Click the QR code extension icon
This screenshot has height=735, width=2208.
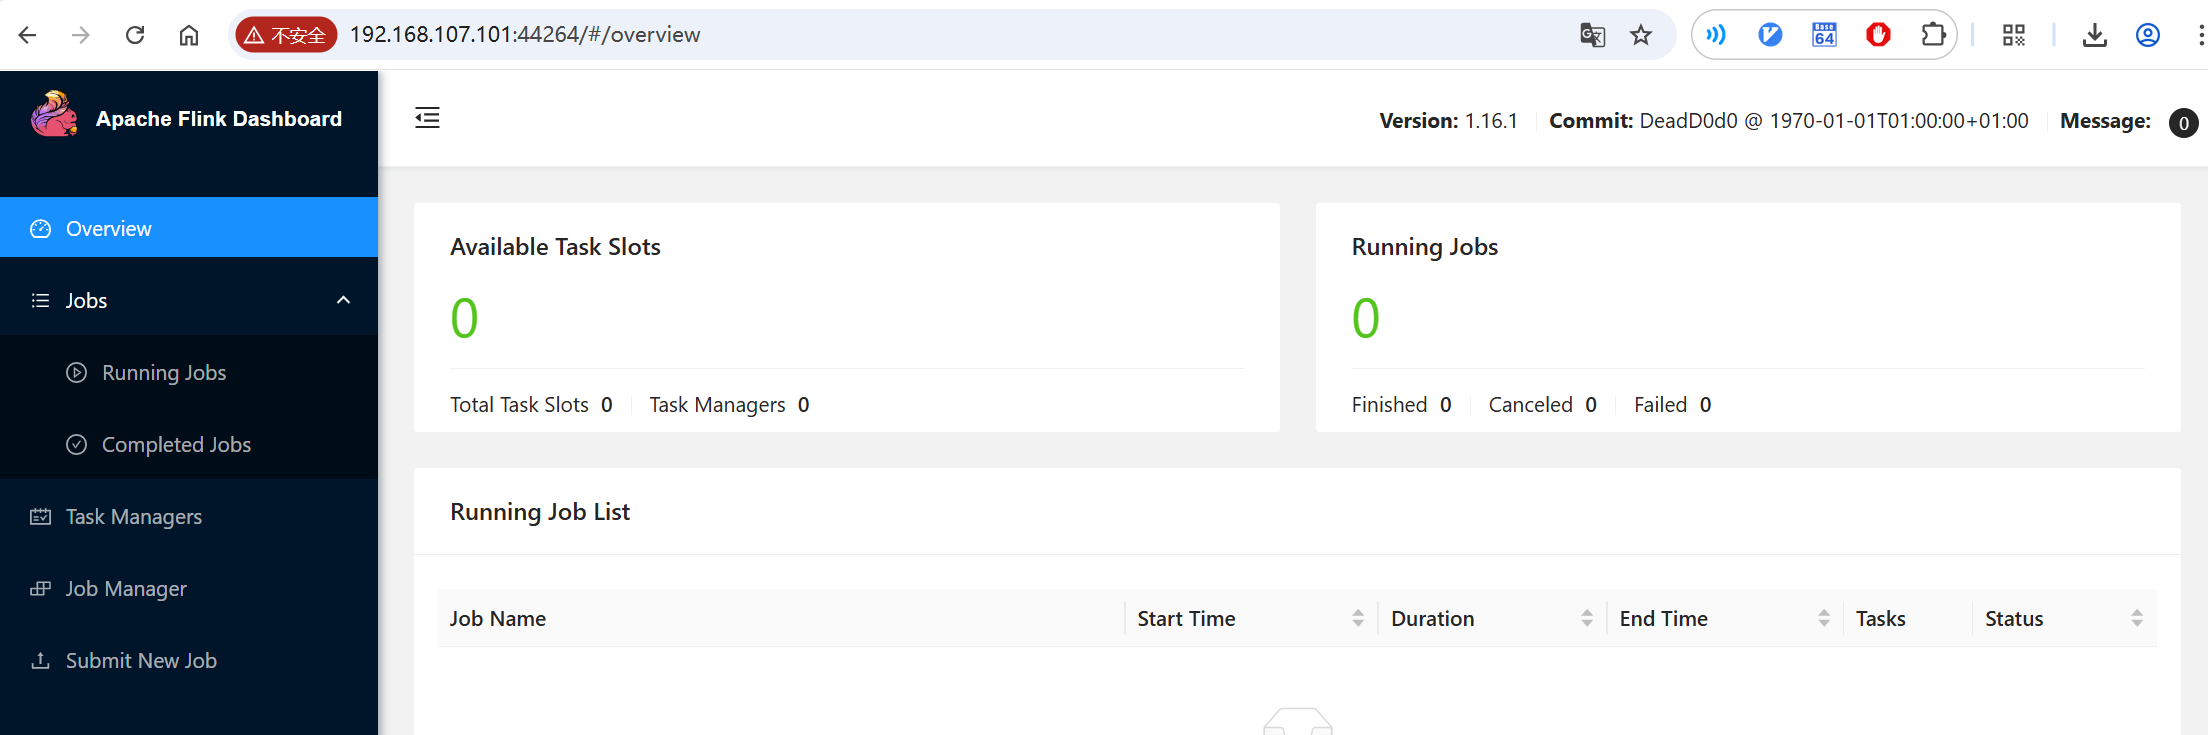click(x=2014, y=35)
